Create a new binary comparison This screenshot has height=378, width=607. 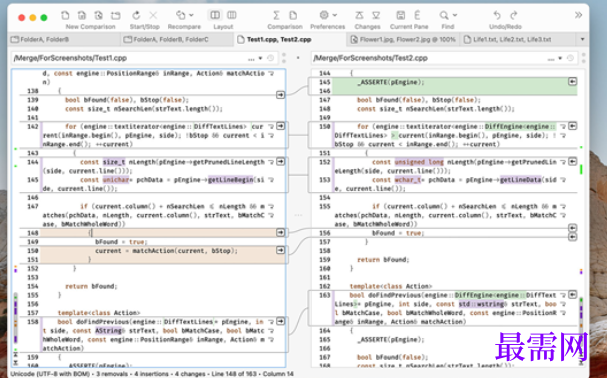point(82,15)
